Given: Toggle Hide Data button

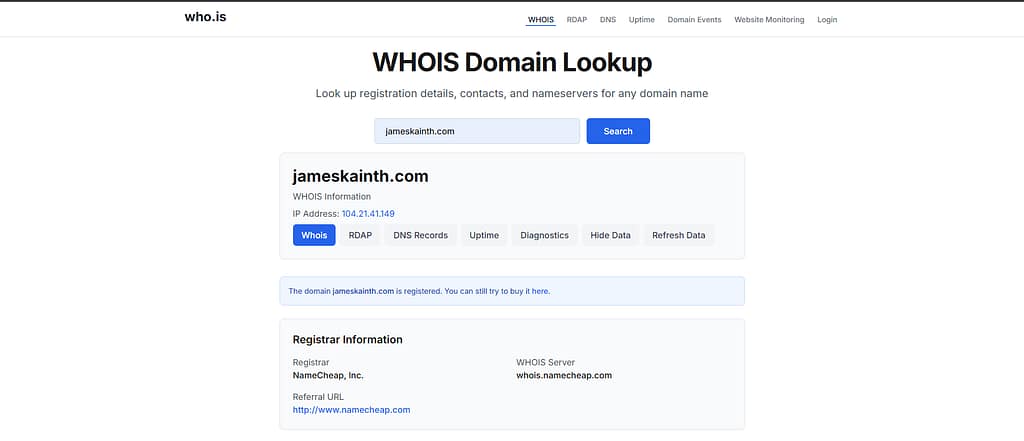Looking at the screenshot, I should point(610,235).
